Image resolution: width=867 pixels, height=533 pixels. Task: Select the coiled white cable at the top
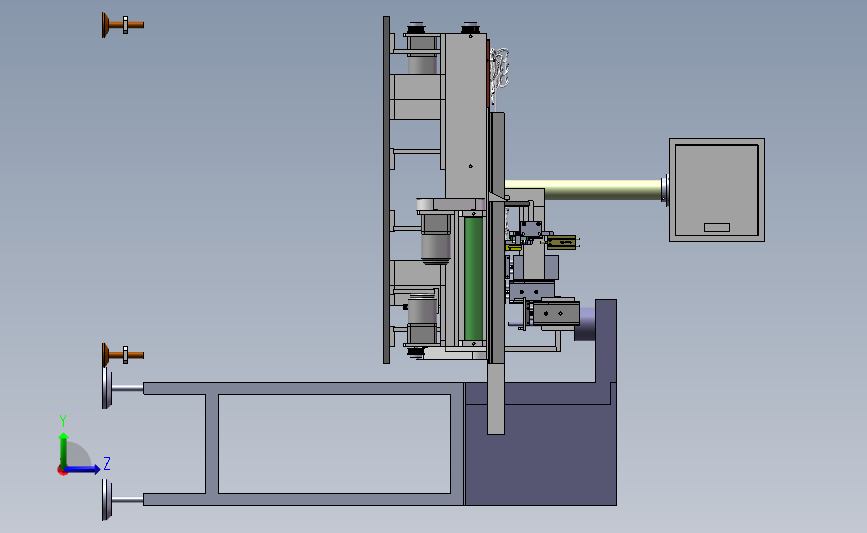(x=499, y=68)
